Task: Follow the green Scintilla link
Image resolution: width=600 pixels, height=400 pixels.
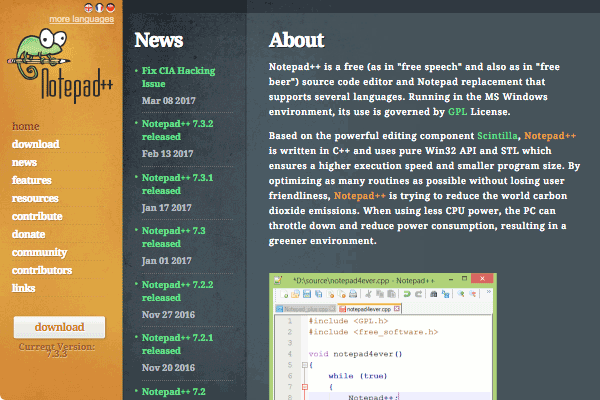Action: coord(497,136)
